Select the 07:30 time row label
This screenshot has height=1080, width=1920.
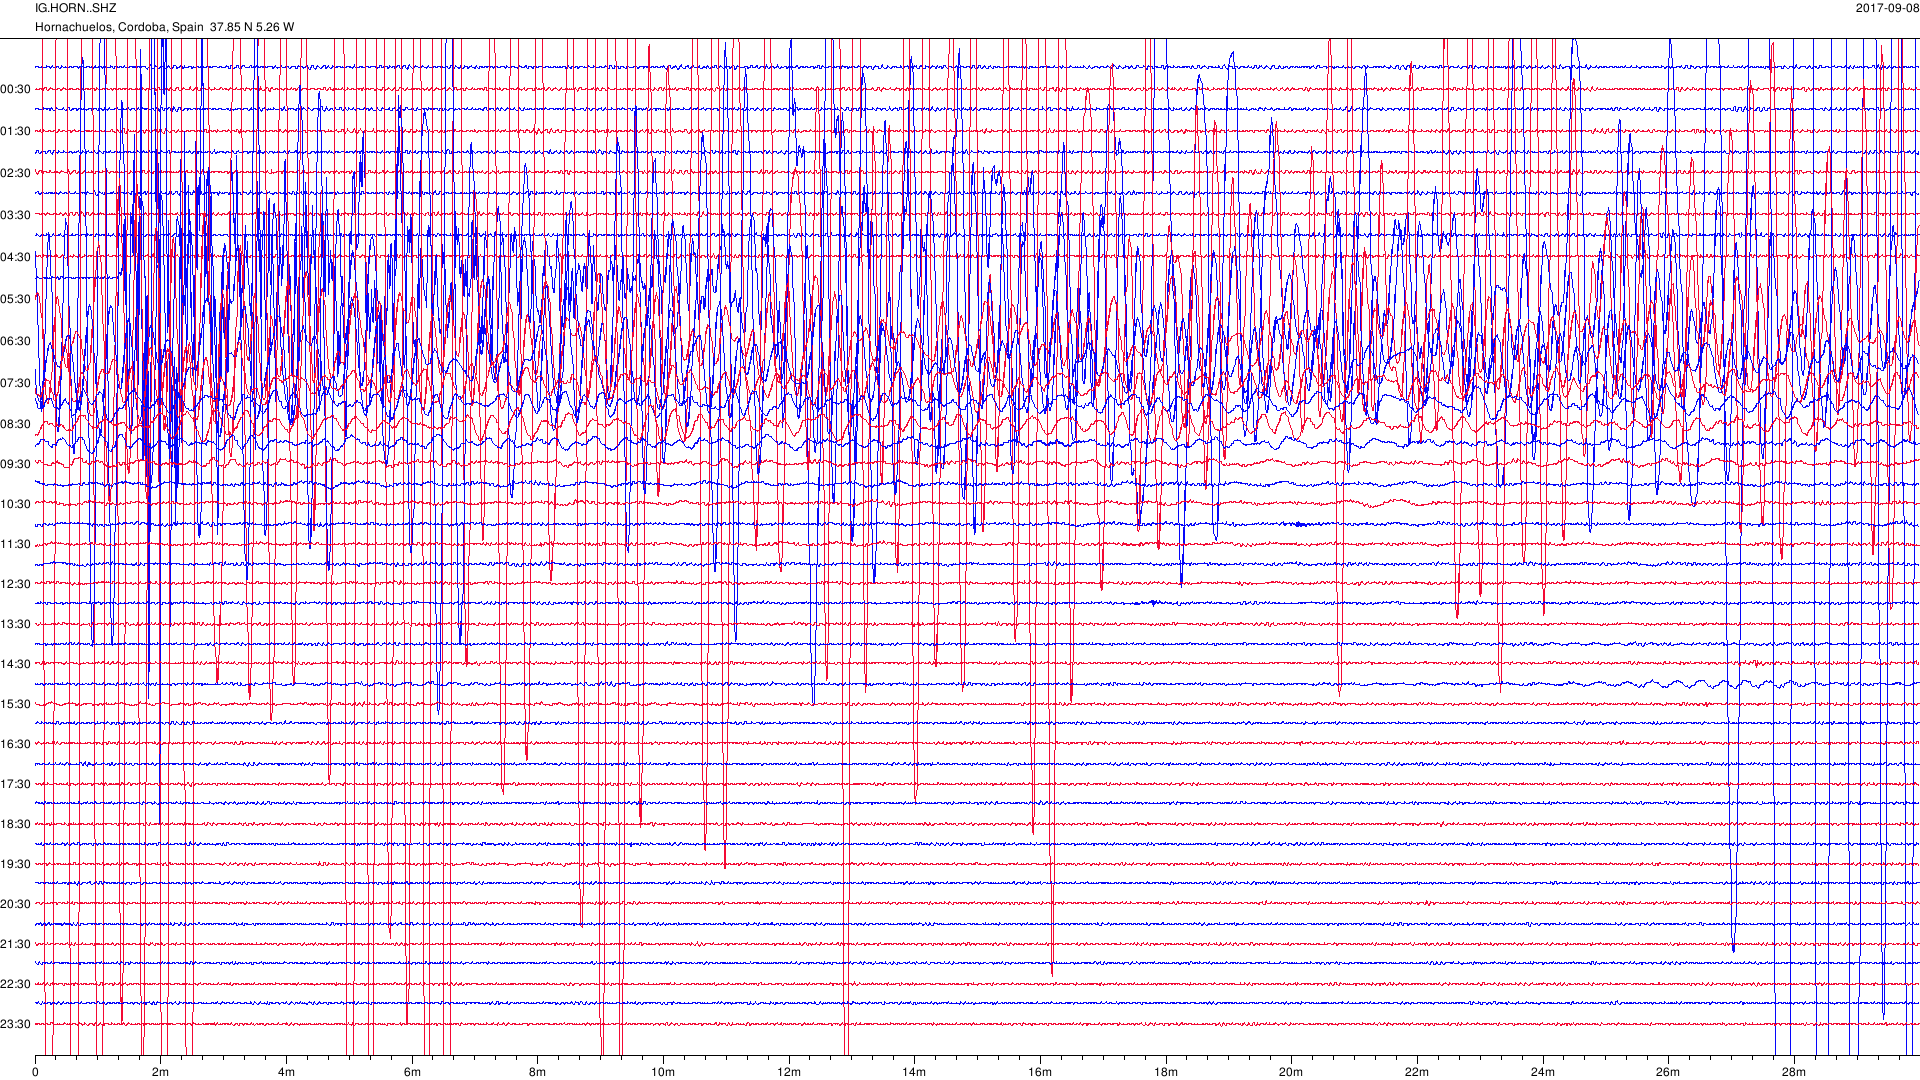pos(15,383)
